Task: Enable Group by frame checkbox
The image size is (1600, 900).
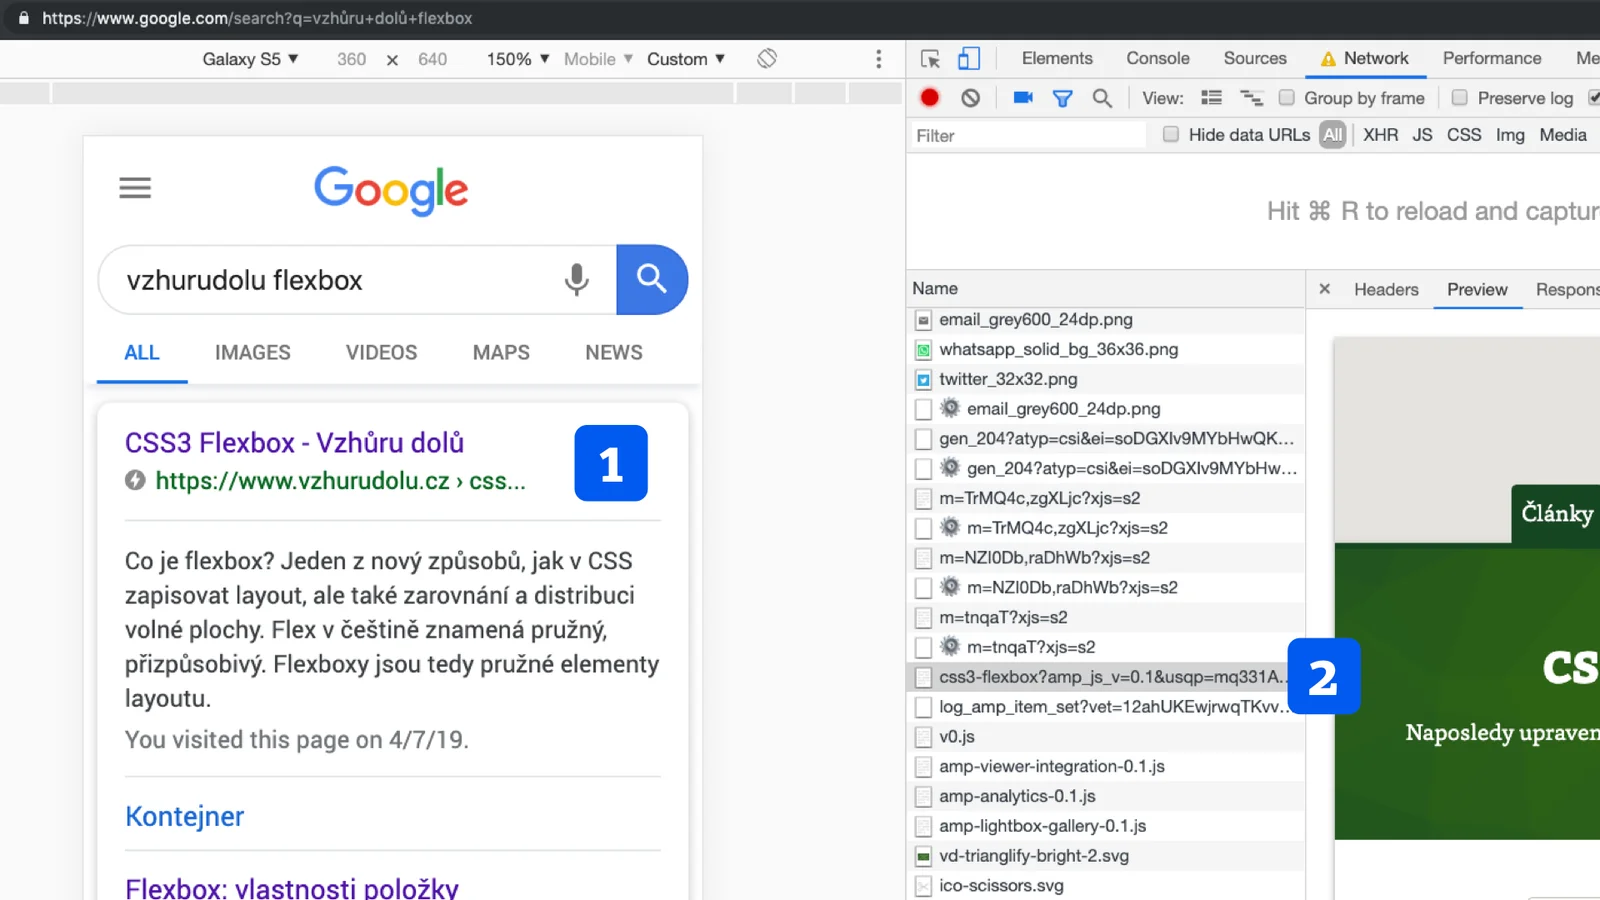Action: 1287,97
